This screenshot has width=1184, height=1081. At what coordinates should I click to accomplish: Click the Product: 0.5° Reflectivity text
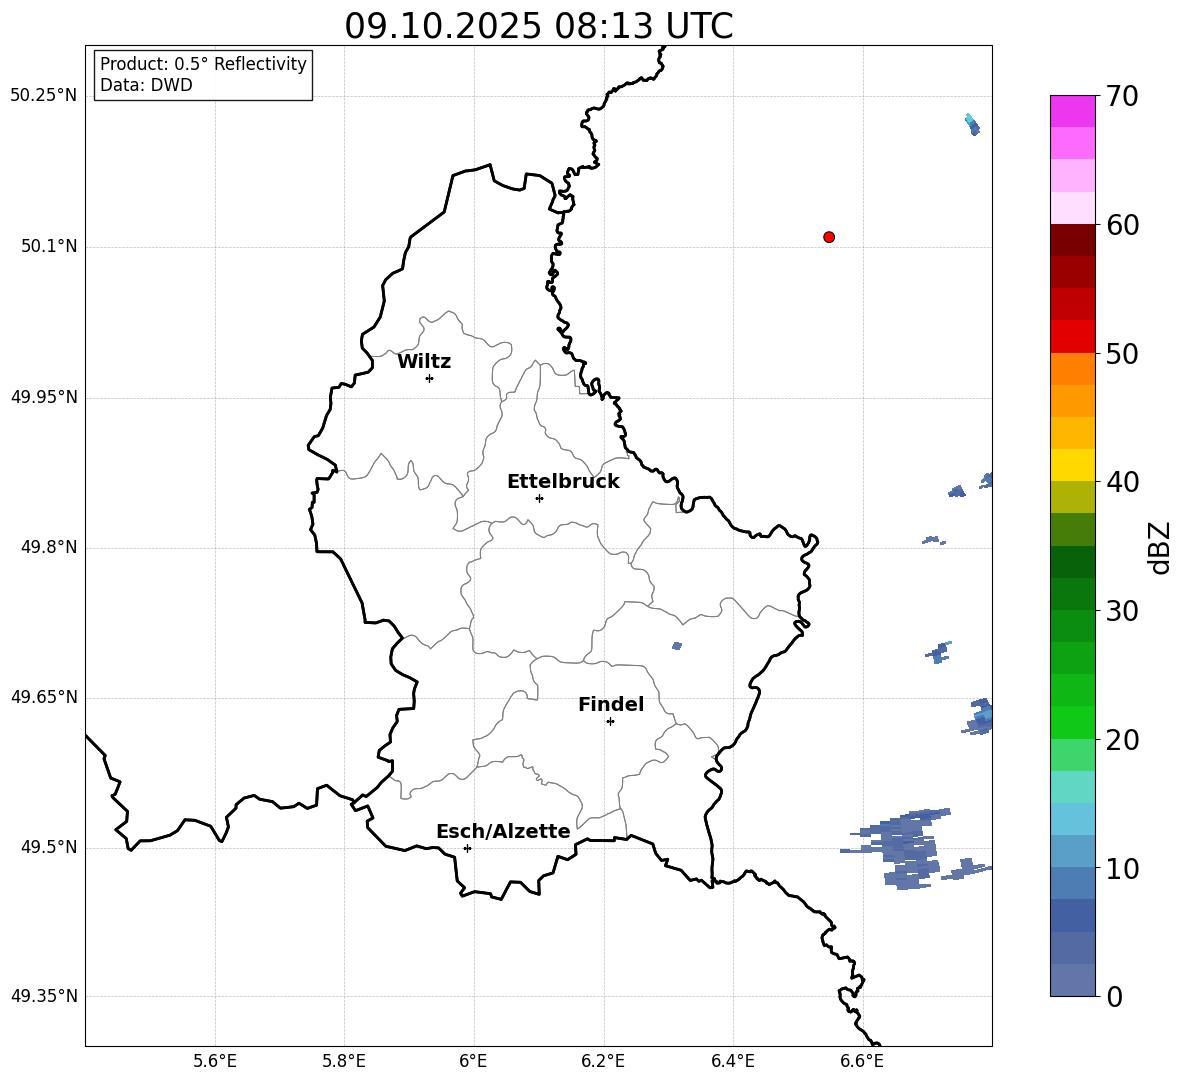pyautogui.click(x=203, y=63)
